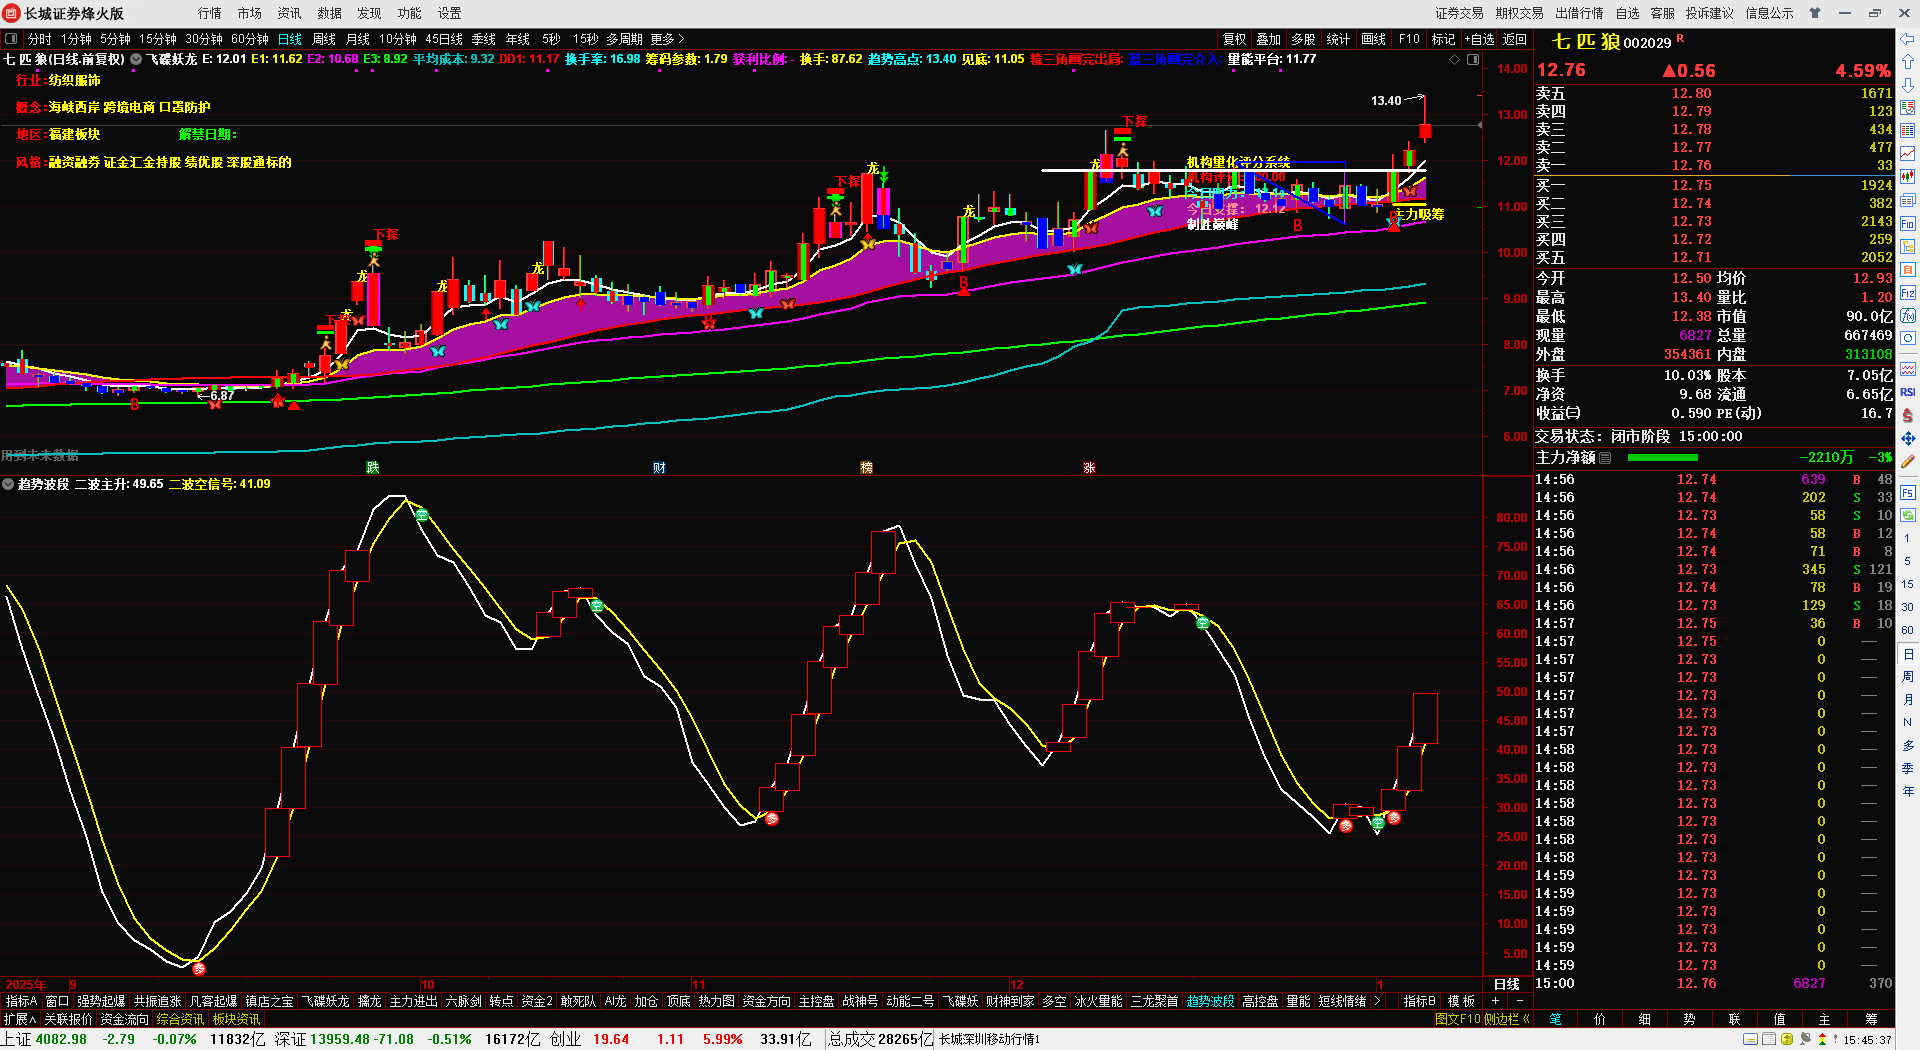Click the blue down arrow sidebar icon

click(1908, 84)
